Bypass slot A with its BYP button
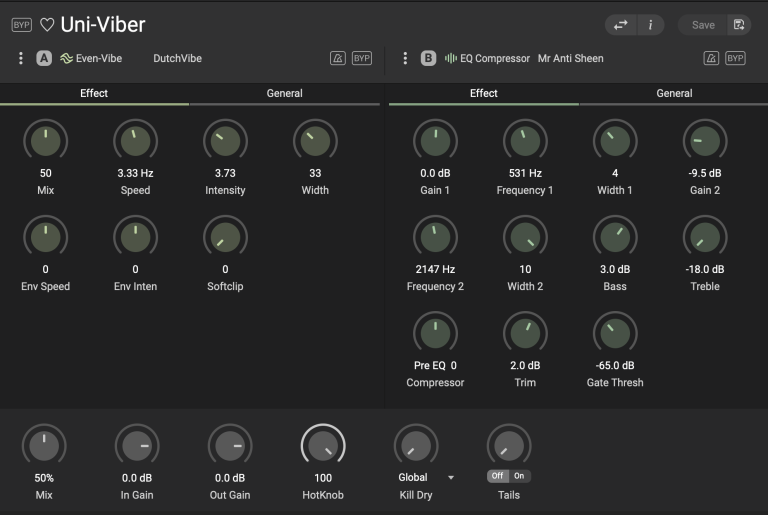 (x=362, y=58)
